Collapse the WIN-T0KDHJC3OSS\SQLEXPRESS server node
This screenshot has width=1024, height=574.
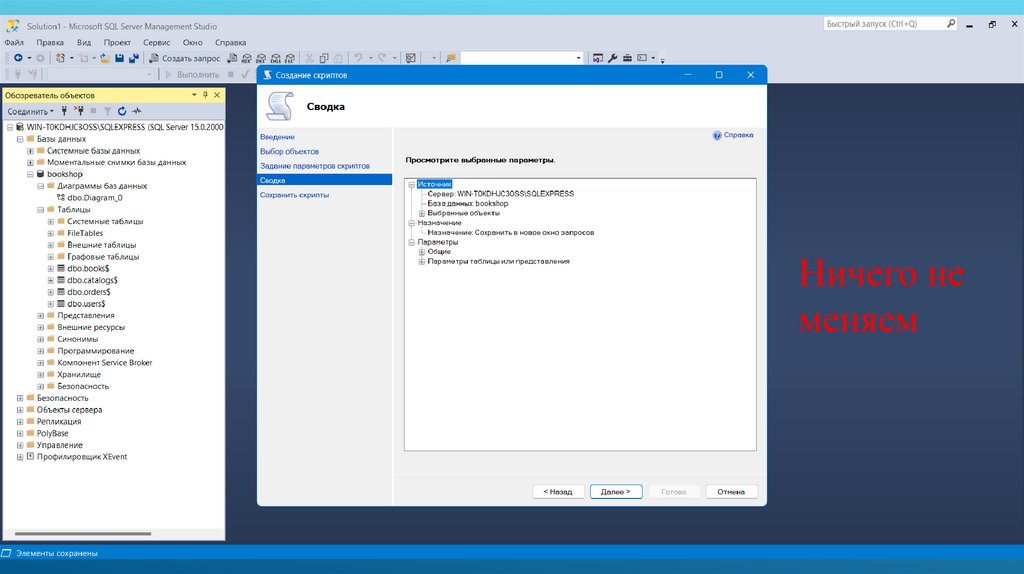[x=10, y=127]
